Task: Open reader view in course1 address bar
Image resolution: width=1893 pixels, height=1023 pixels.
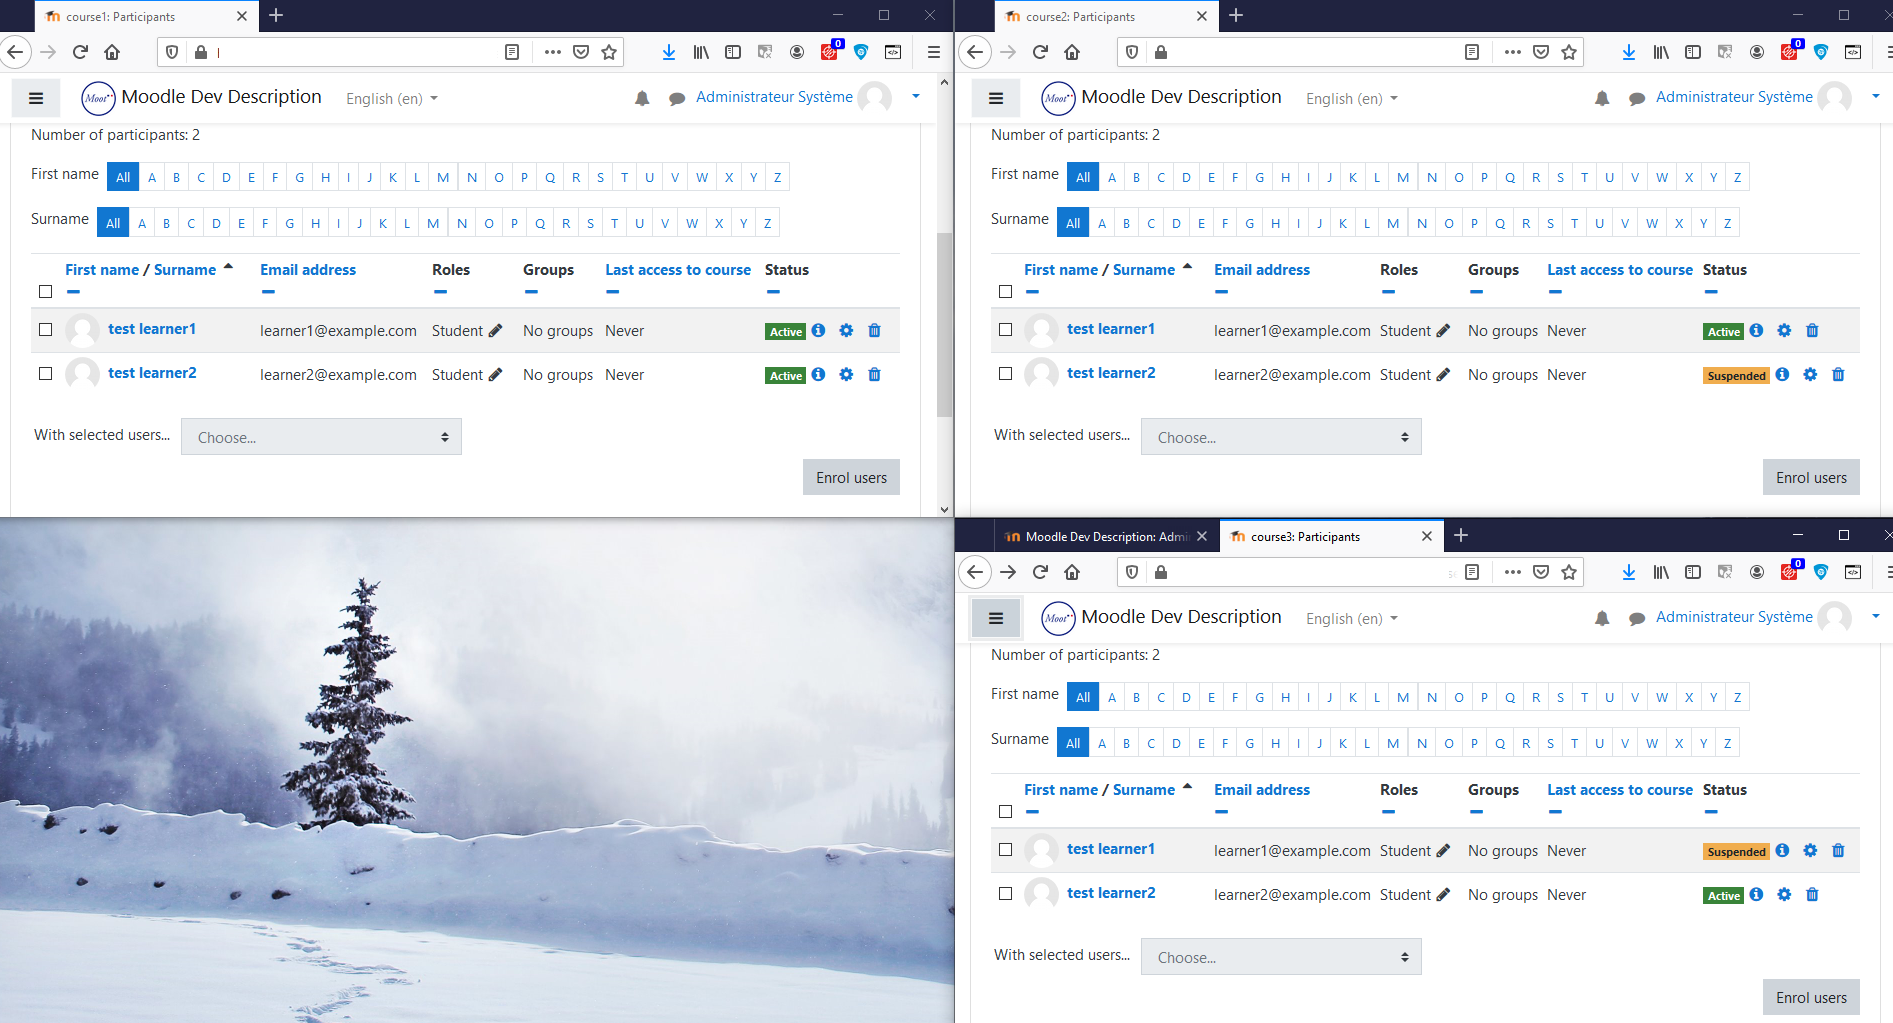Action: tap(512, 52)
